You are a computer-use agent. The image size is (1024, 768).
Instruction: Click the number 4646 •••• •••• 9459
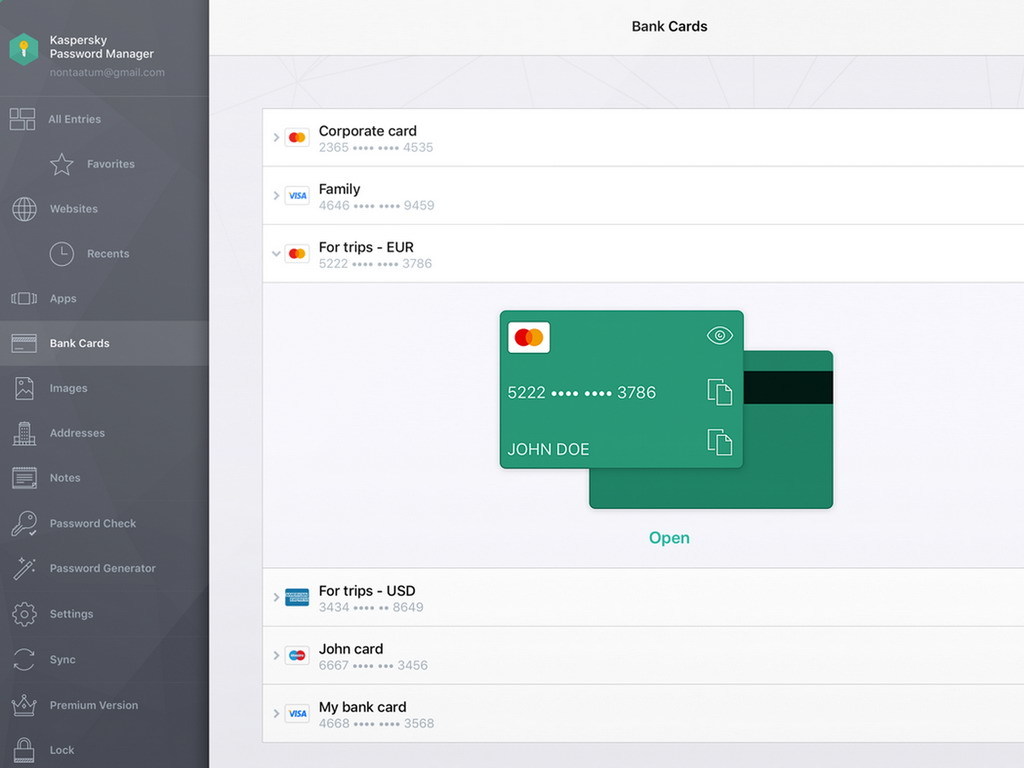[x=377, y=206]
